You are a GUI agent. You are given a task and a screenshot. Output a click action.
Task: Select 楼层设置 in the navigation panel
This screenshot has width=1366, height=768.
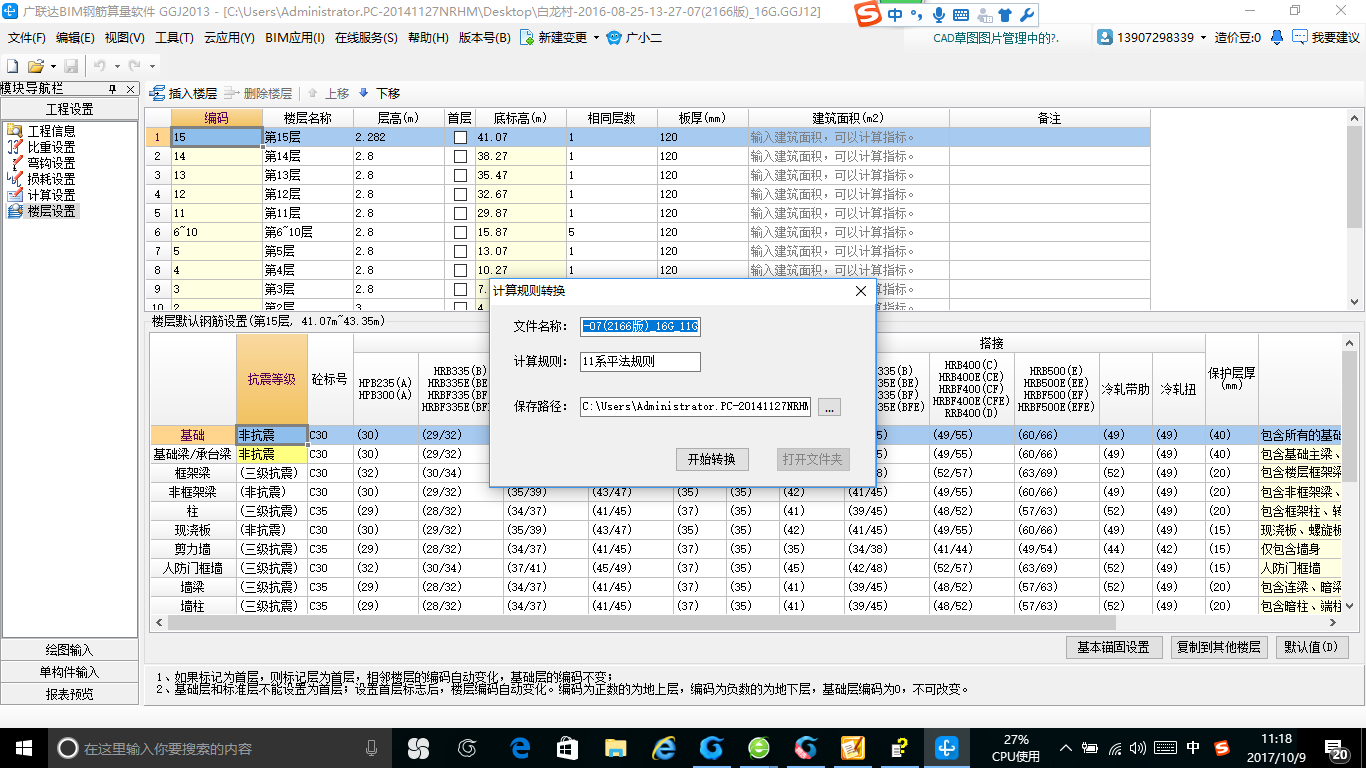click(x=50, y=211)
